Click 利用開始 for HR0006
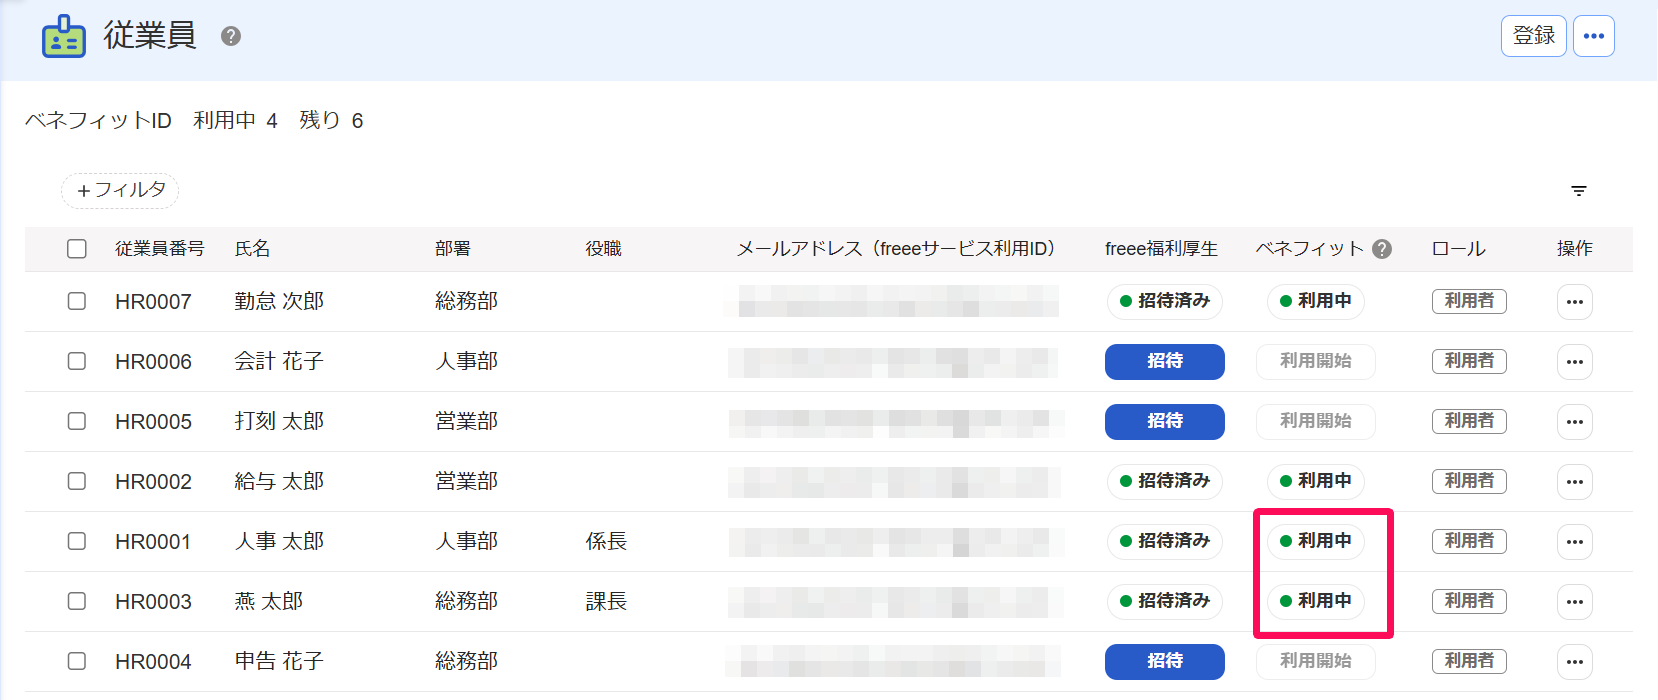 coord(1316,361)
